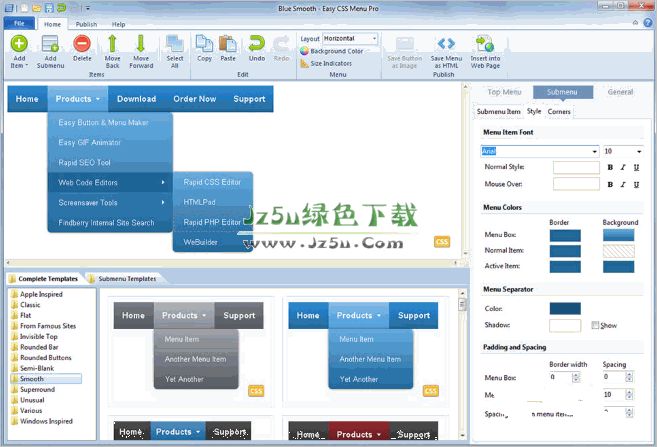
Task: Click Download in menu preview
Action: tap(137, 99)
